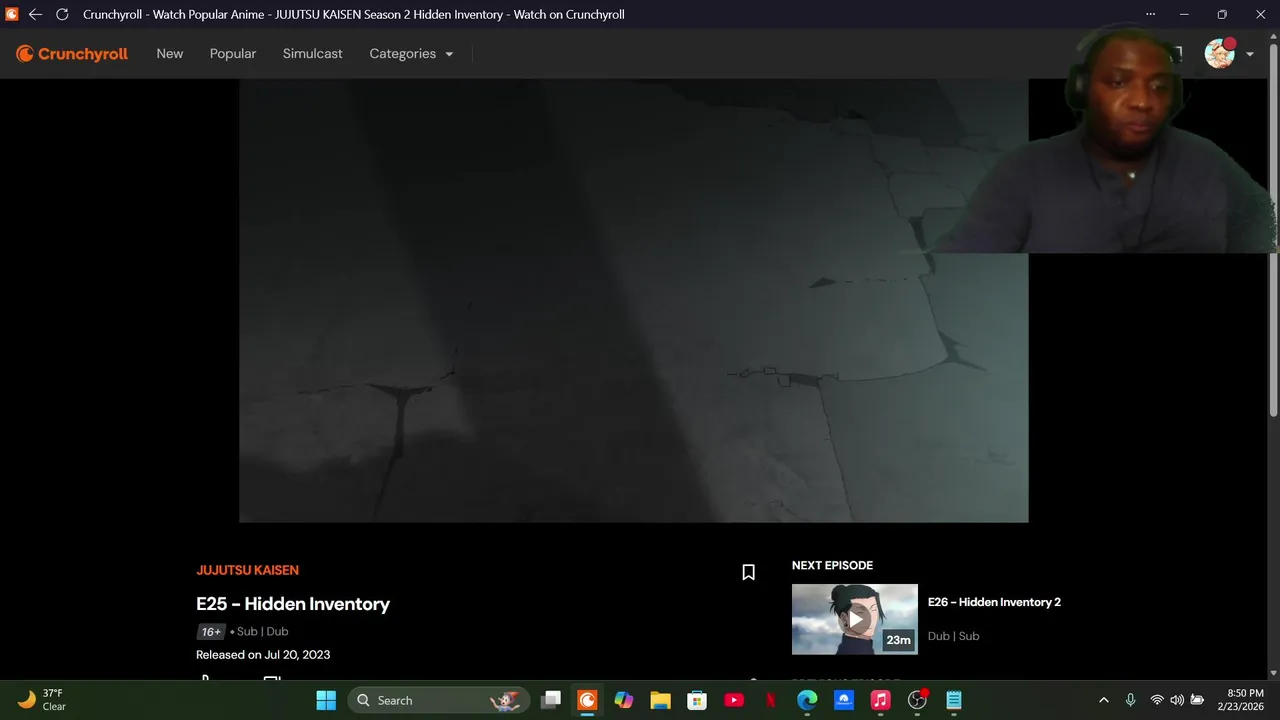Open the JUJUTSU KAISEN series link
The width and height of the screenshot is (1280, 720).
tap(247, 570)
